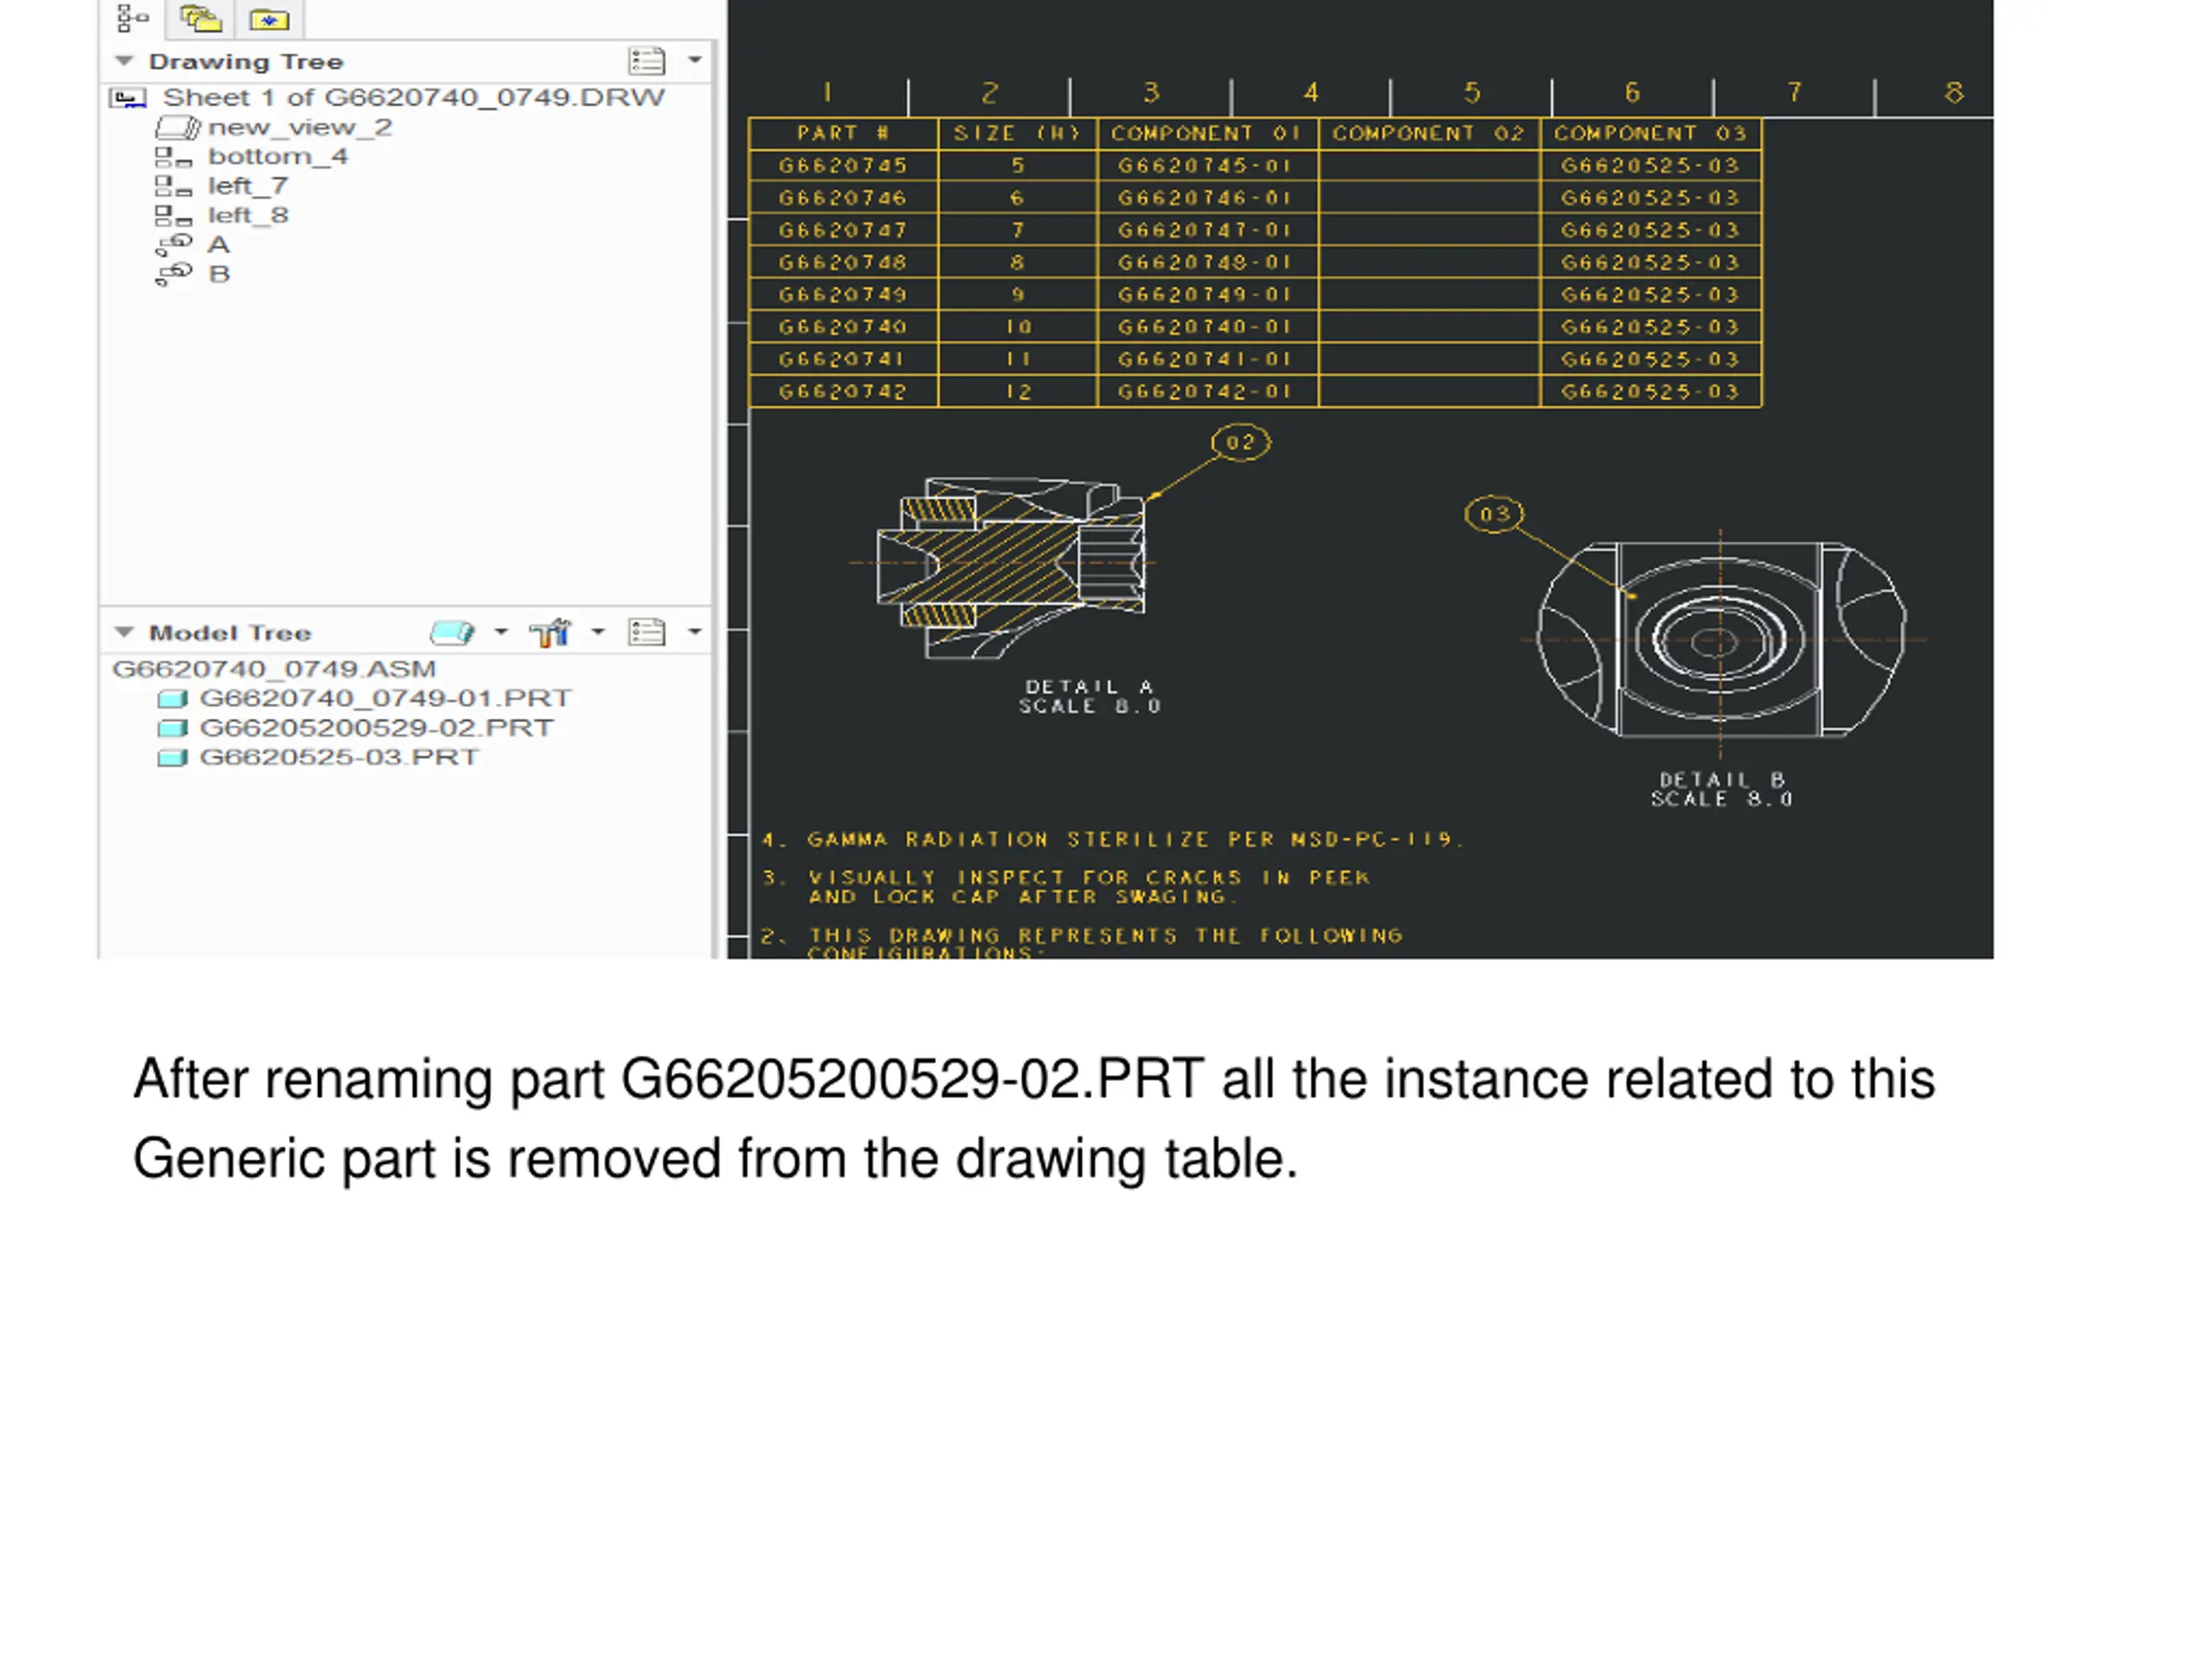Click part icon beside G6620740_0749-01.PRT
The image size is (2212, 1659).
[x=172, y=698]
